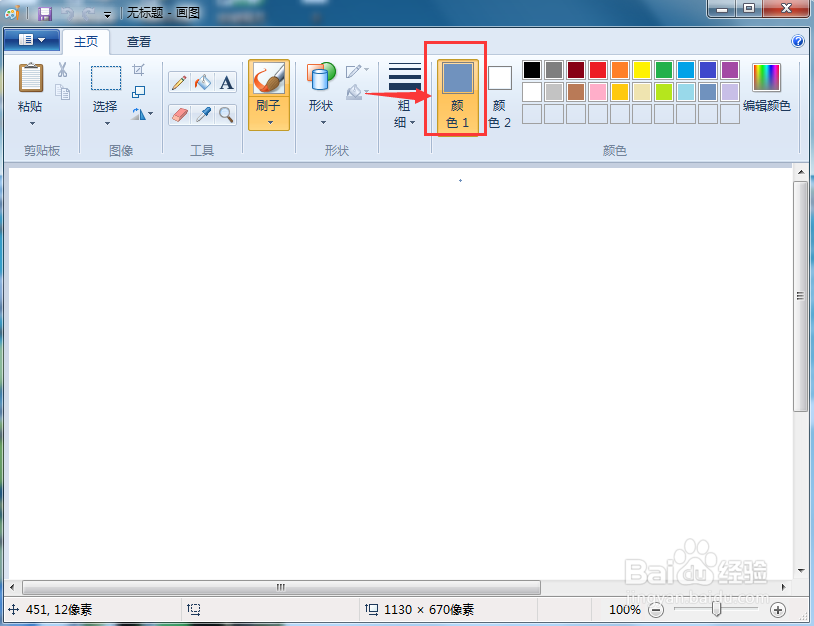
Task: Open the Edit colors rainbow icon
Action: (x=766, y=78)
